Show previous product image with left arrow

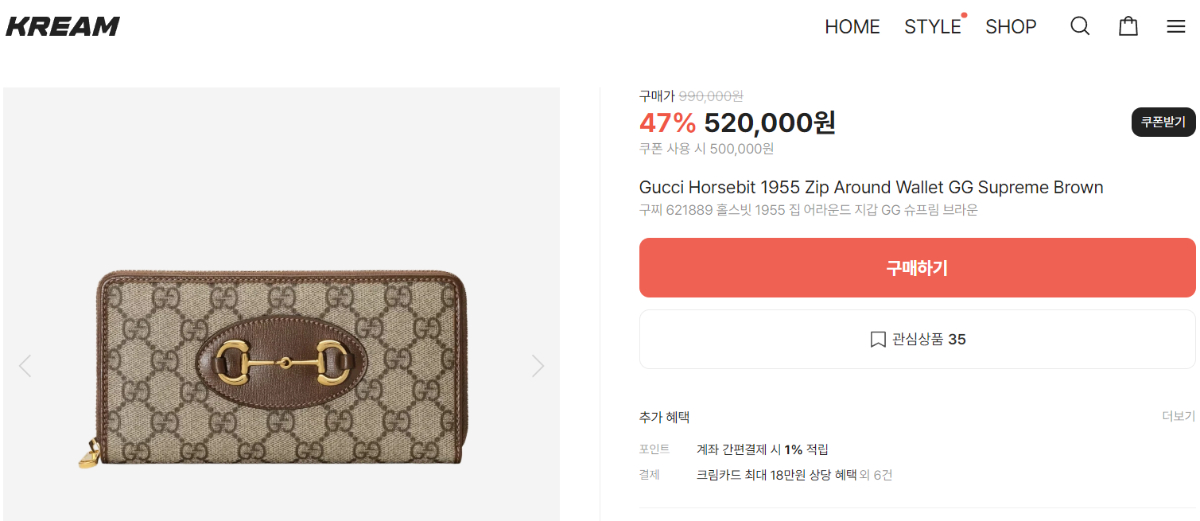(25, 366)
